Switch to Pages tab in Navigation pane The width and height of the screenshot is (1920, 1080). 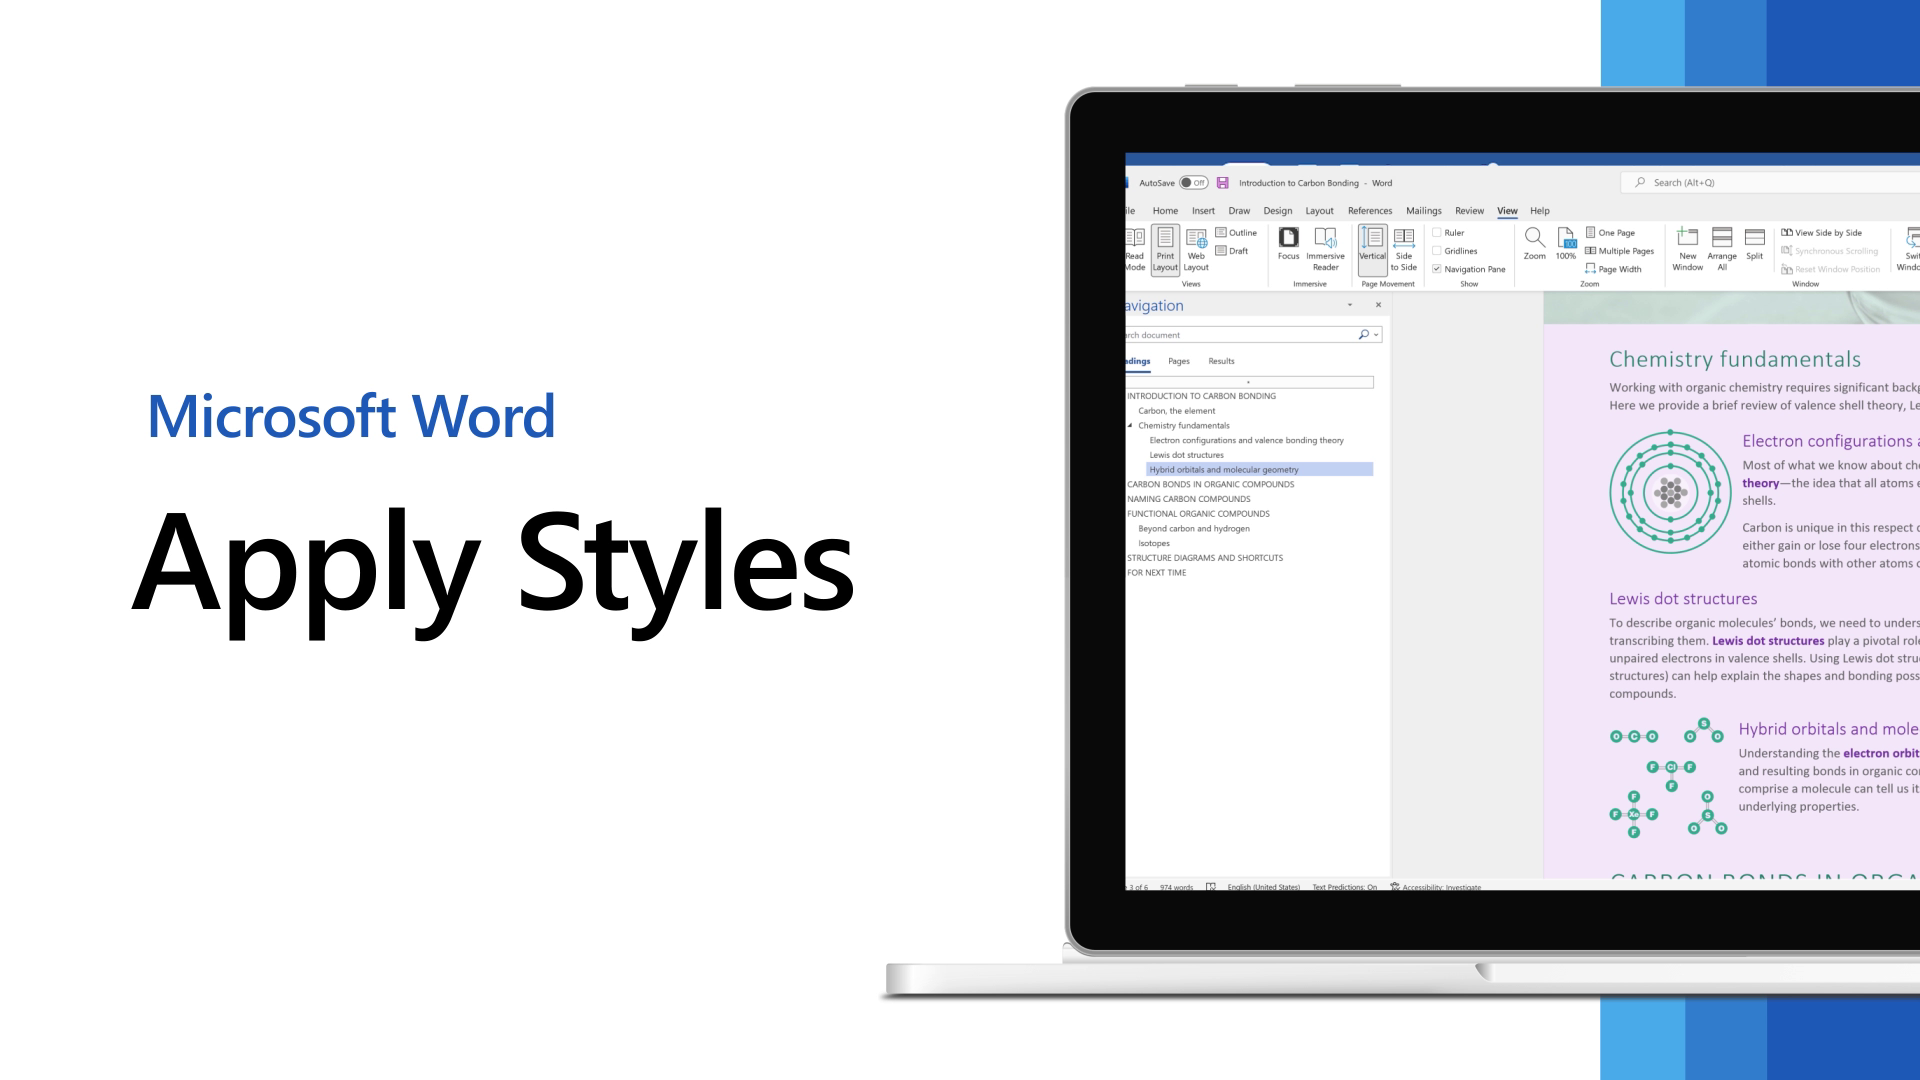tap(1179, 361)
